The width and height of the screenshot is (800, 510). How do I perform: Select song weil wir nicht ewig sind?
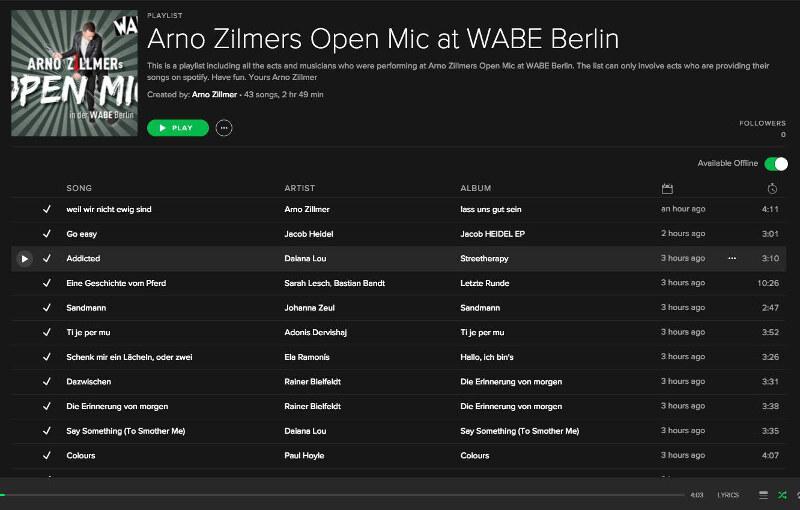click(109, 209)
